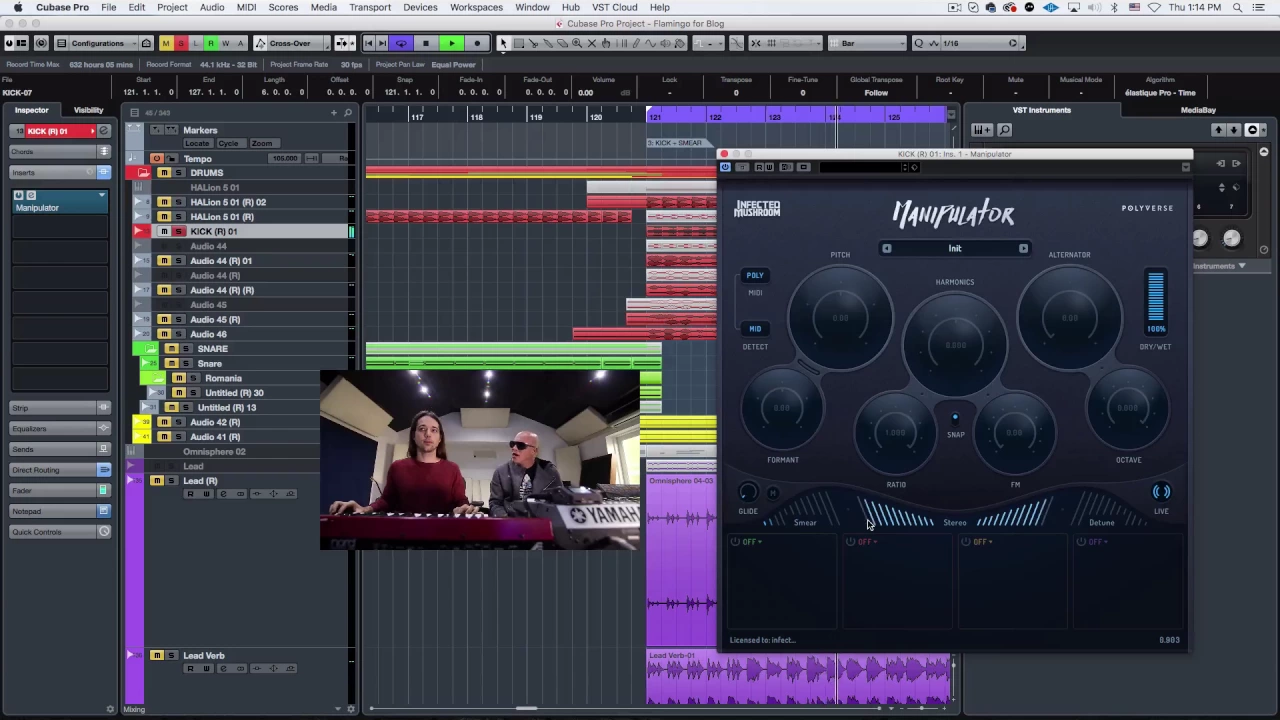Click the Record button in transport
Screen dimensions: 1280x720
(477, 43)
